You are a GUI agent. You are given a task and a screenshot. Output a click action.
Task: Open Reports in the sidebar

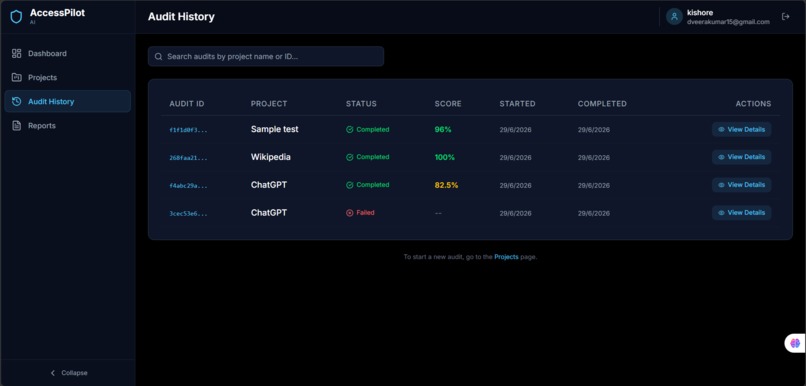click(67, 125)
